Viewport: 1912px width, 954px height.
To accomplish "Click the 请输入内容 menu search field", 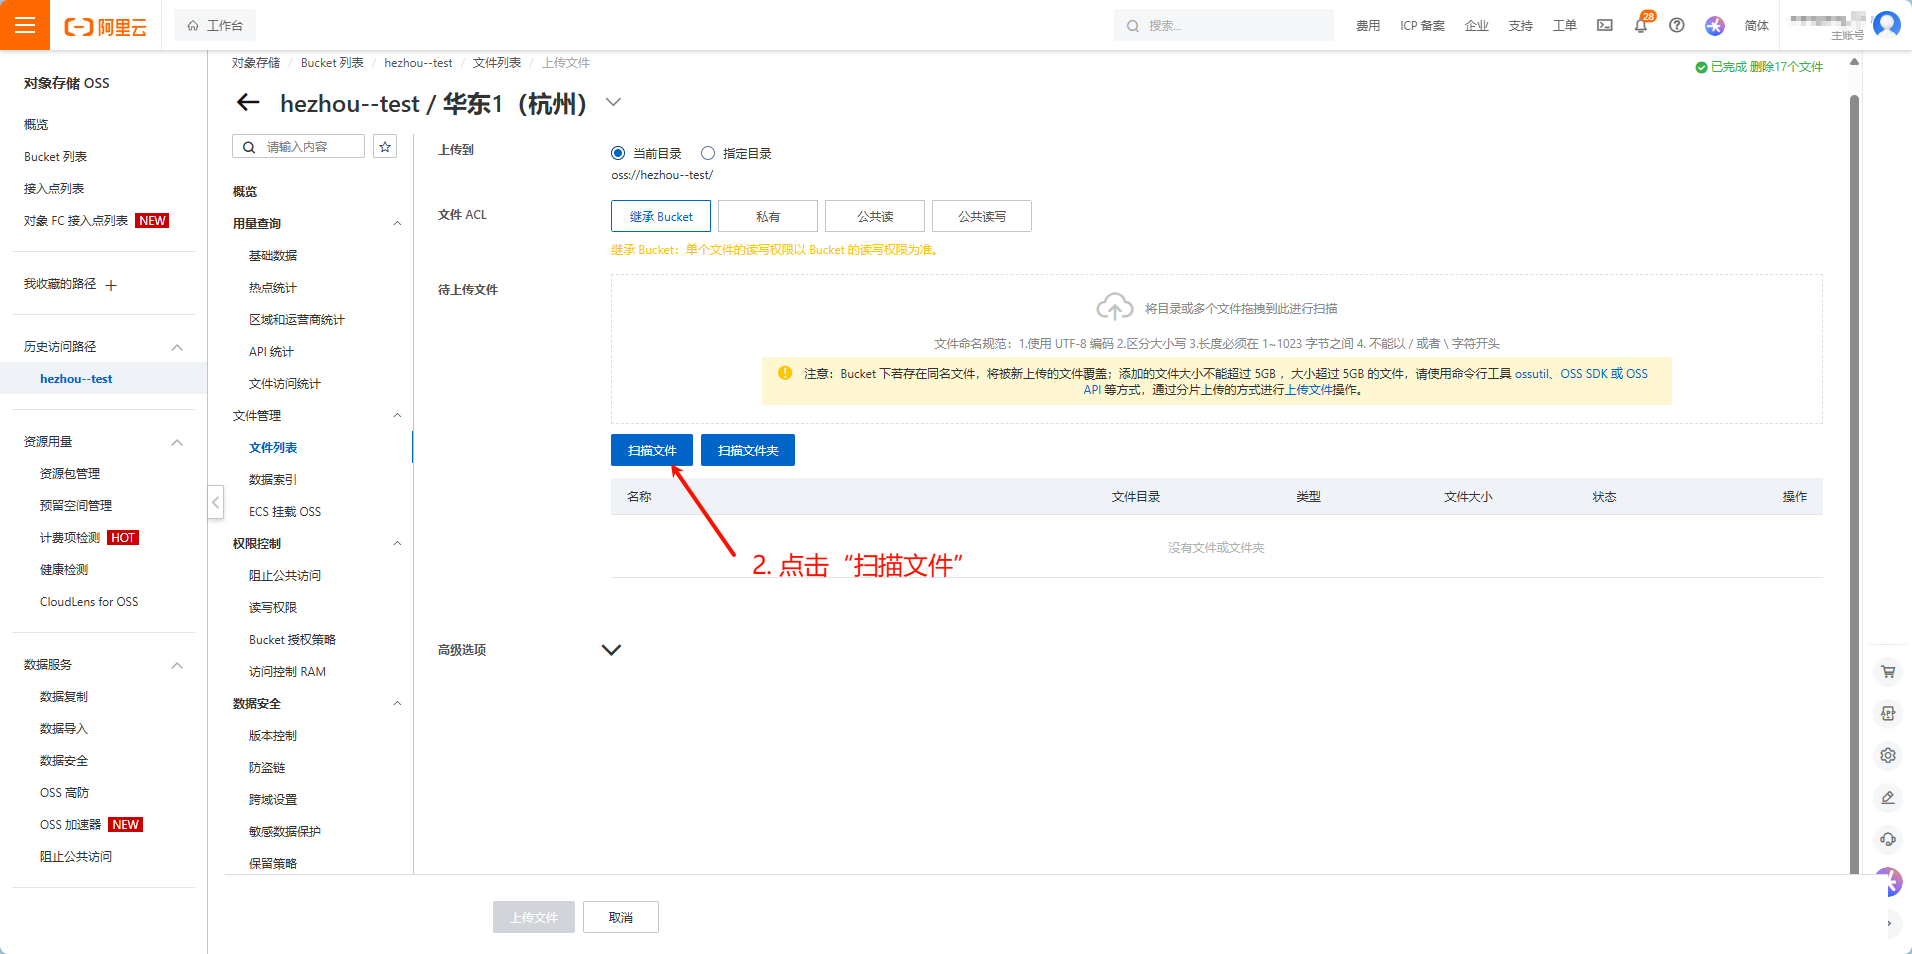I will 298,147.
